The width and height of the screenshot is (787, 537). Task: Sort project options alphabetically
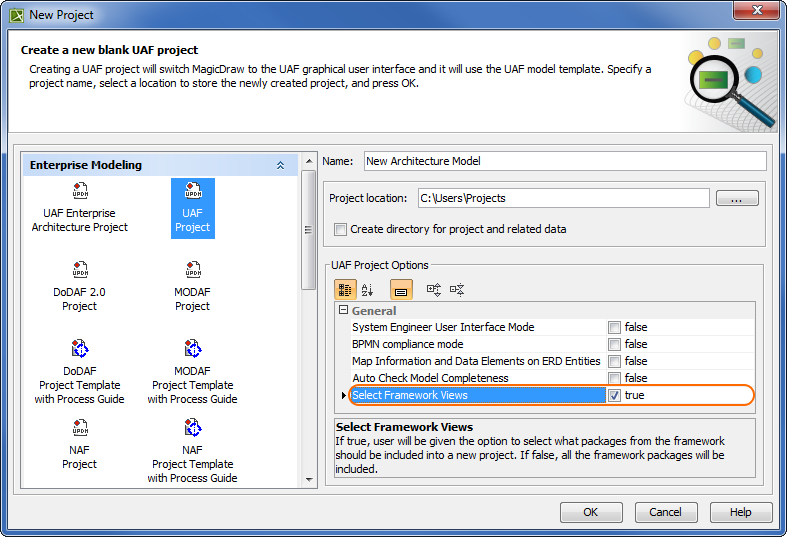[367, 290]
